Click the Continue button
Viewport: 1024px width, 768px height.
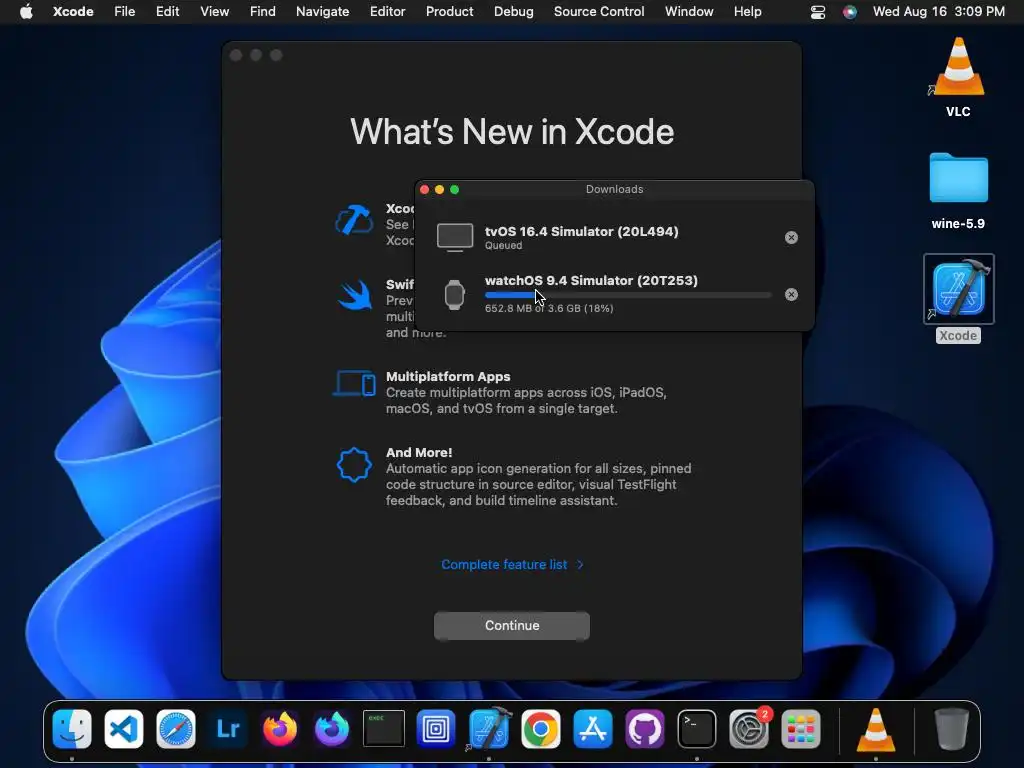512,626
